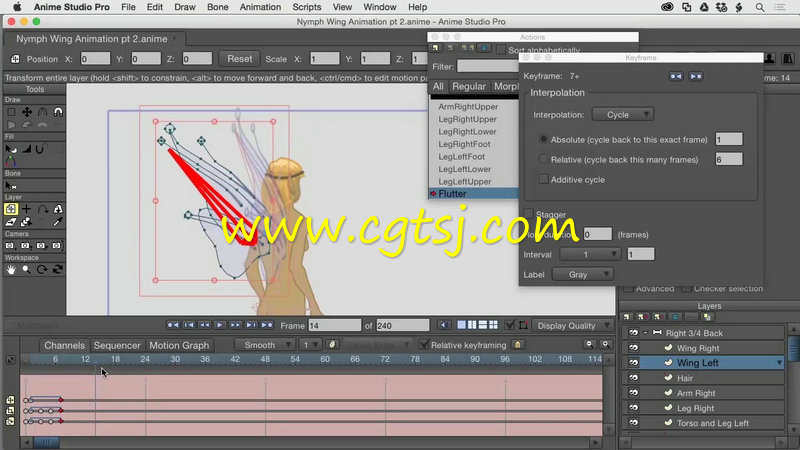Select the Select Shape fill tool
This screenshot has width=800, height=450.
(x=11, y=149)
